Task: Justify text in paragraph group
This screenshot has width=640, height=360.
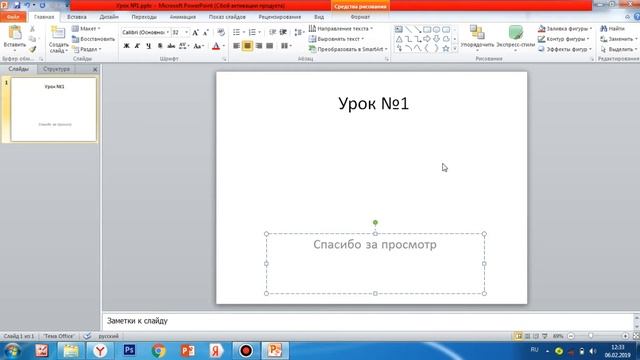Action: 269,46
